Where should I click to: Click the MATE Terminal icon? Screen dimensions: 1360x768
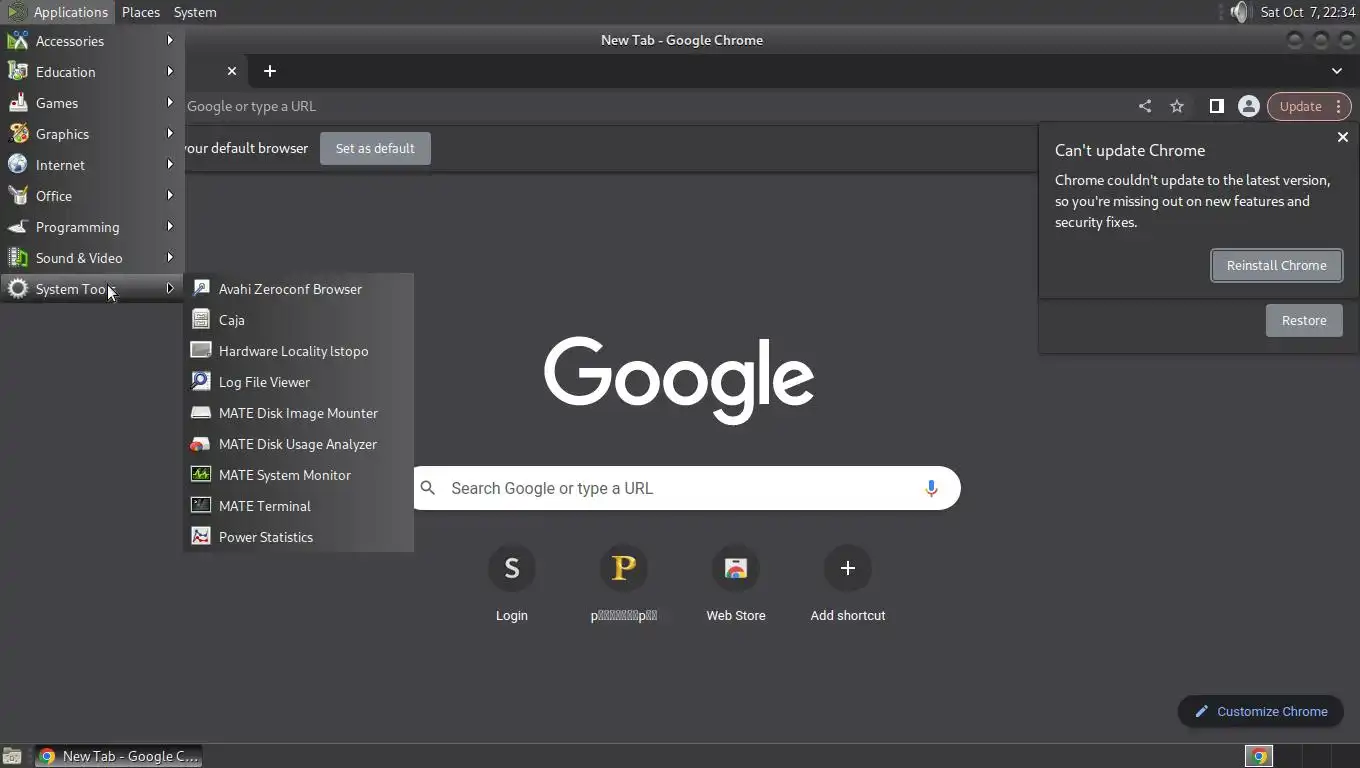click(x=201, y=506)
